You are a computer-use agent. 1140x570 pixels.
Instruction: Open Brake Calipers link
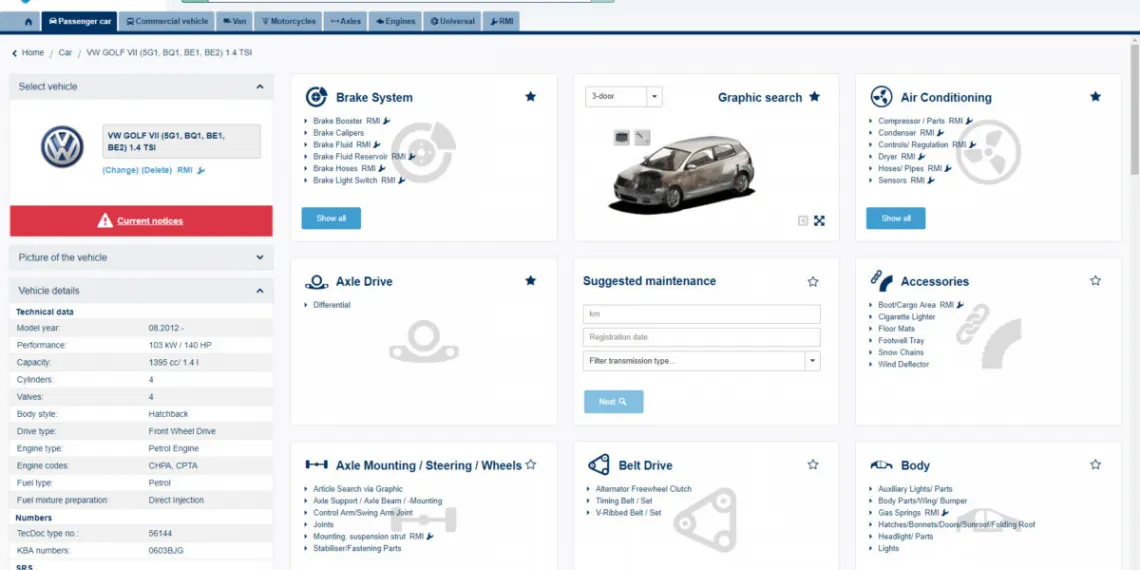click(339, 133)
